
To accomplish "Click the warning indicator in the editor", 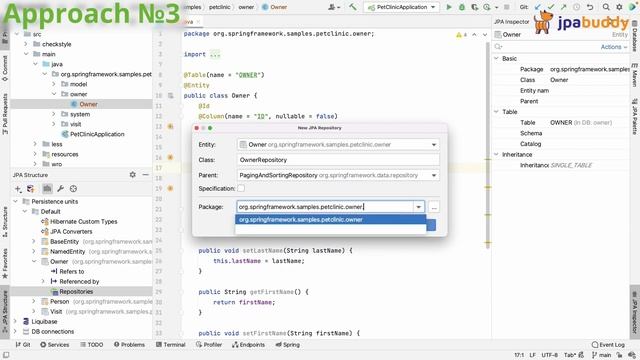I will (461, 35).
